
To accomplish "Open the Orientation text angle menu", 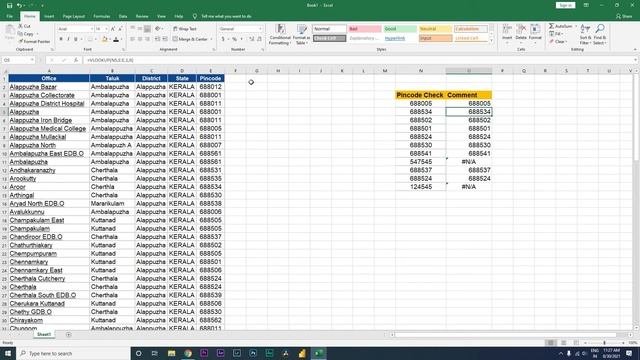I will (159, 29).
